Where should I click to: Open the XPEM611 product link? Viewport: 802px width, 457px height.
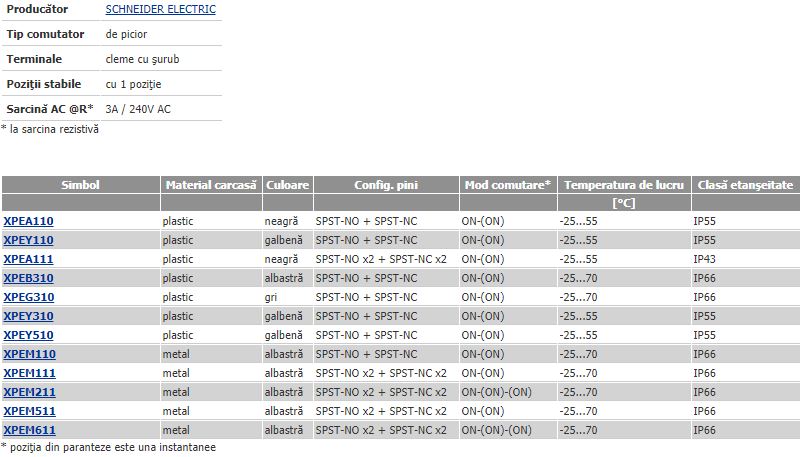coord(30,430)
